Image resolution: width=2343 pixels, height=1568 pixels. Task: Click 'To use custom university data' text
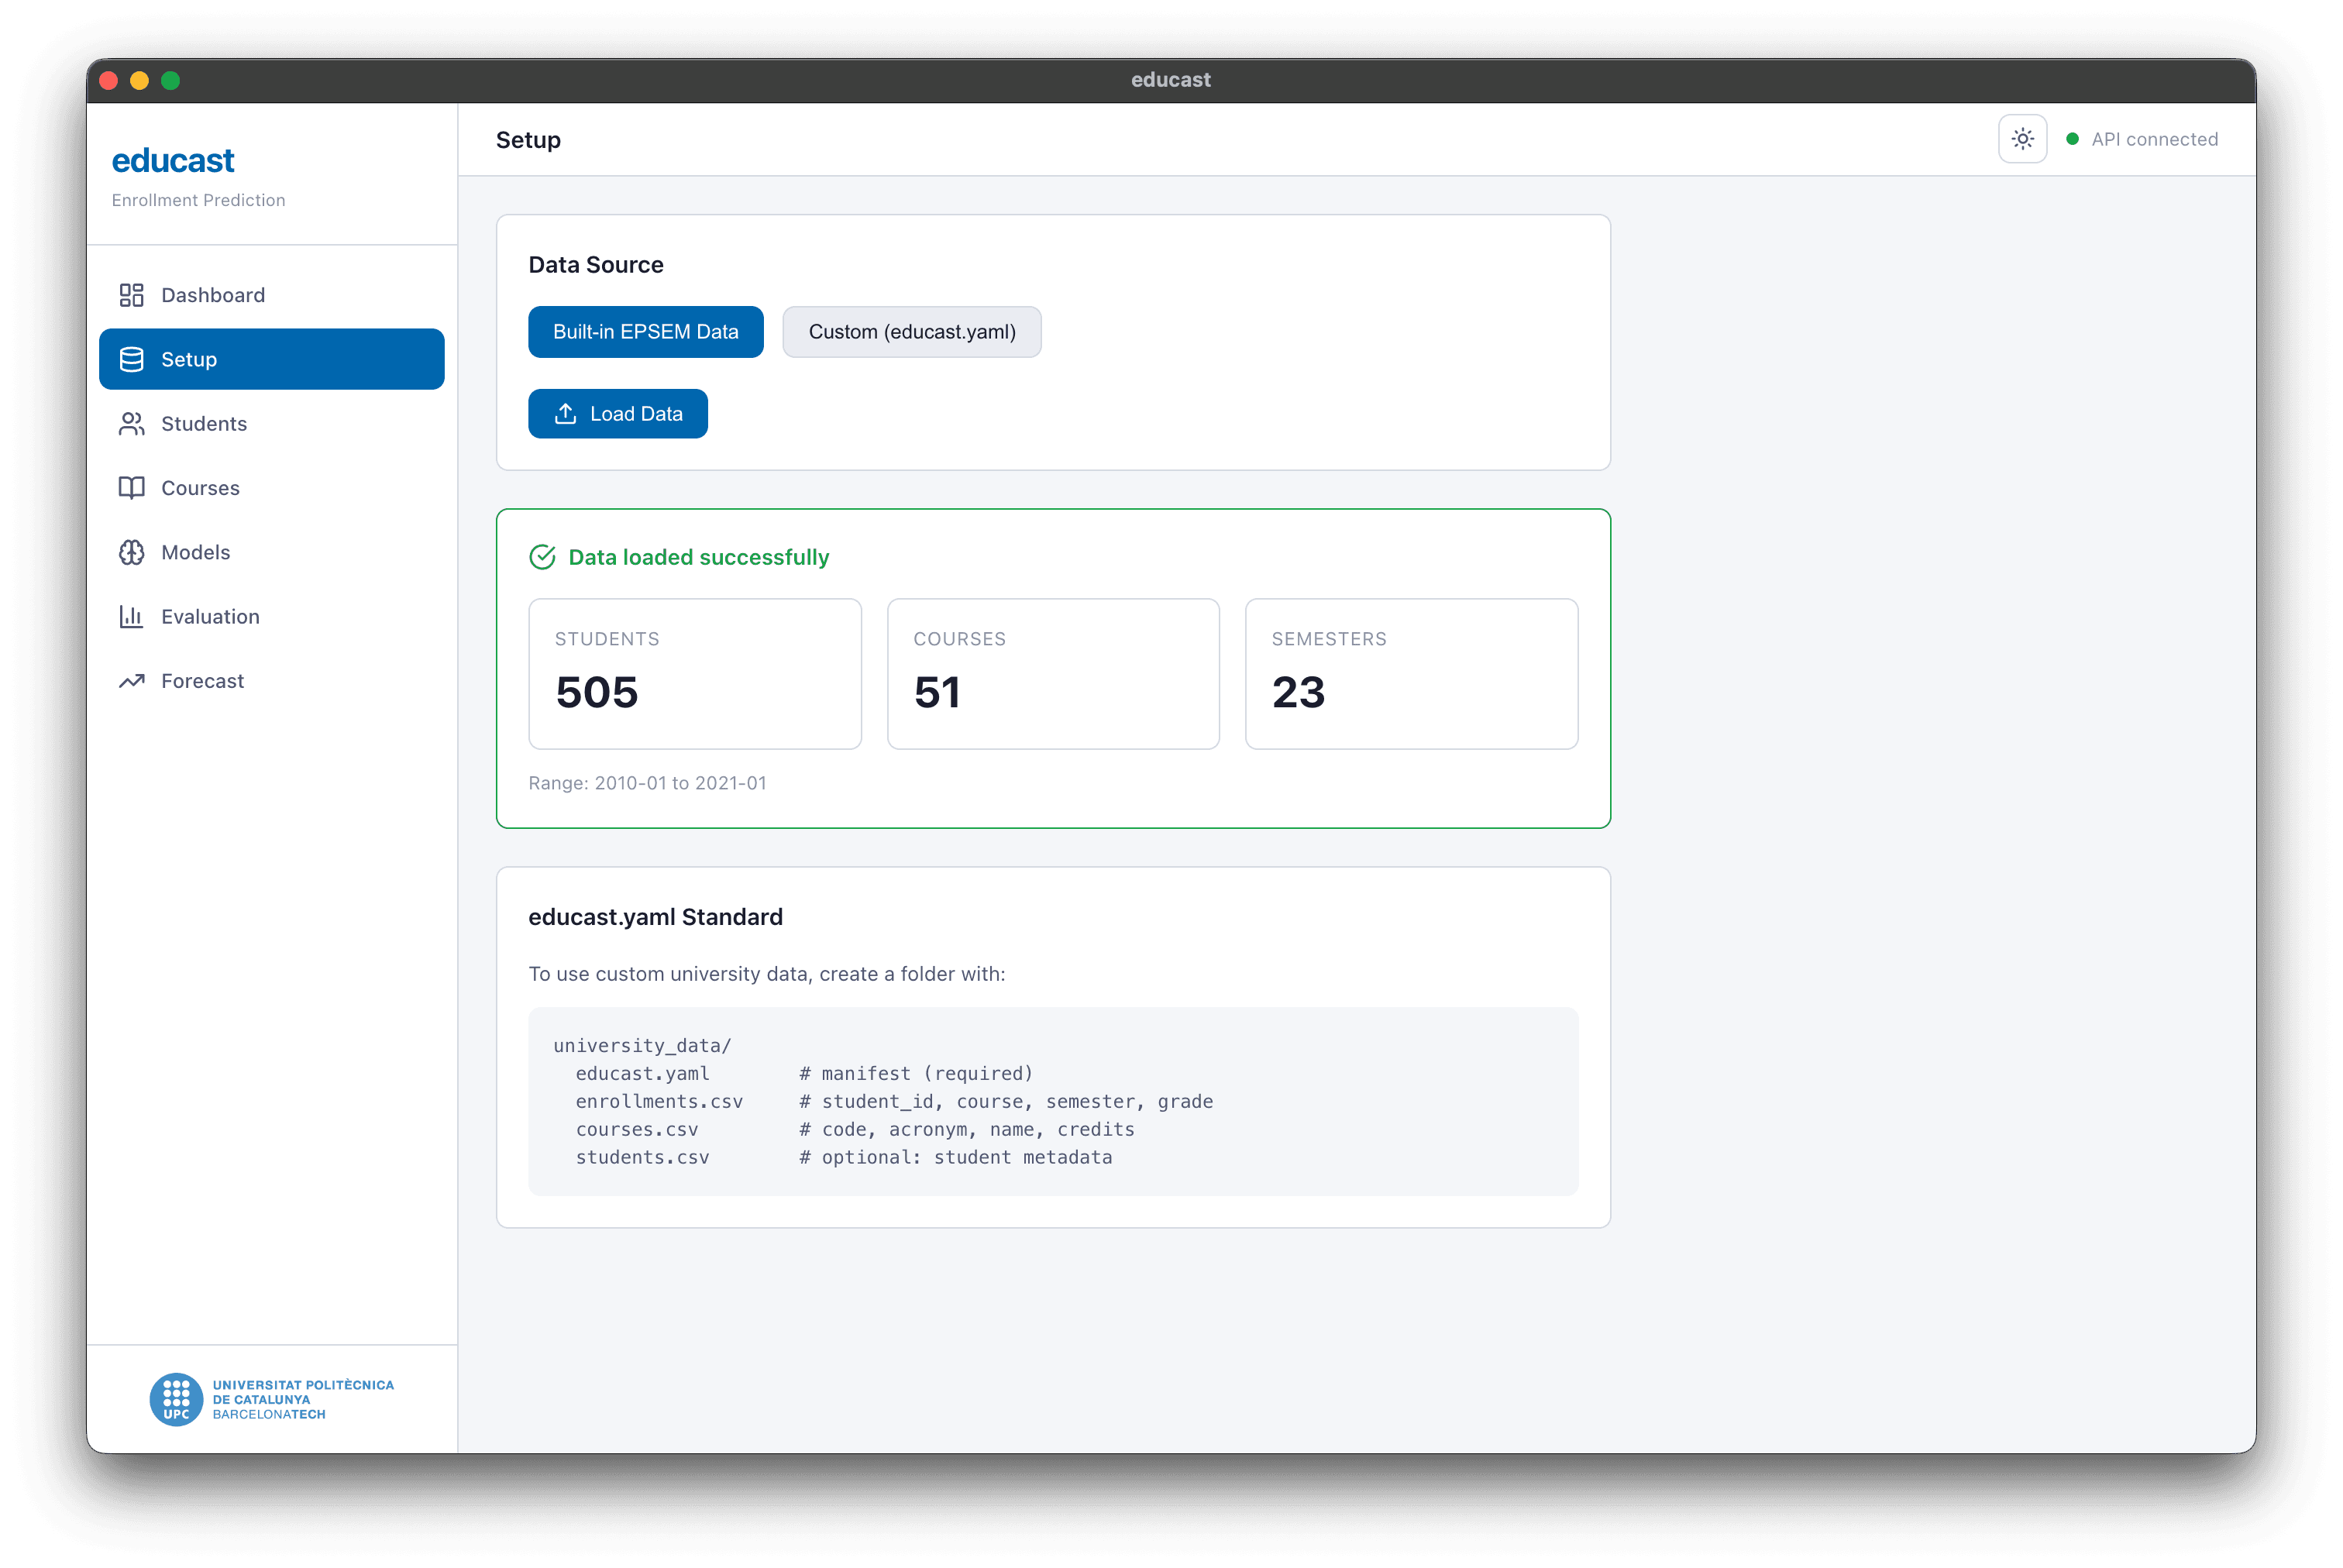[767, 974]
